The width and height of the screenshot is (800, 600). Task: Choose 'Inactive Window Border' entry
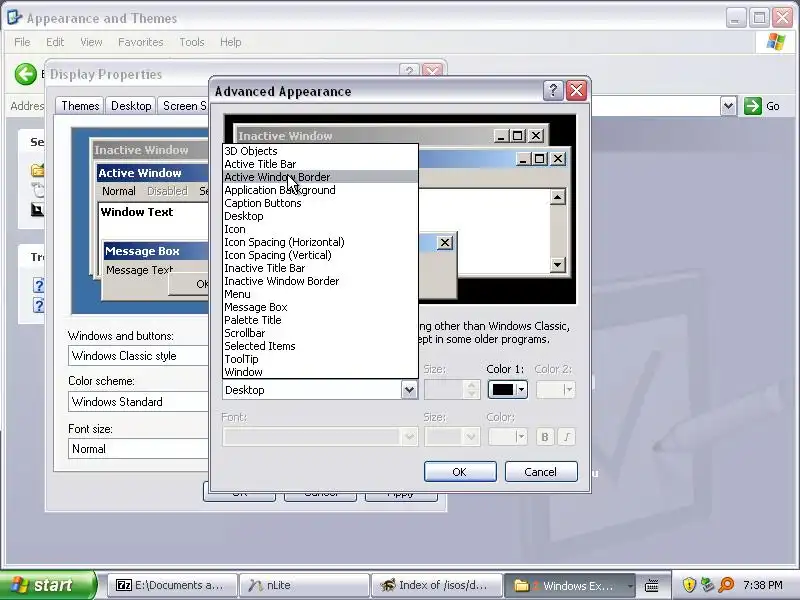(x=320, y=281)
